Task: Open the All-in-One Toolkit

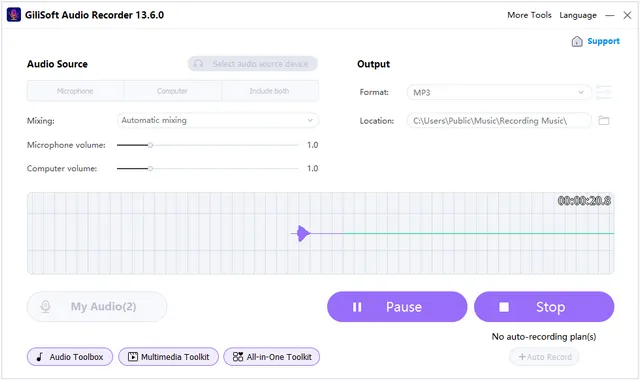Action: 271,357
